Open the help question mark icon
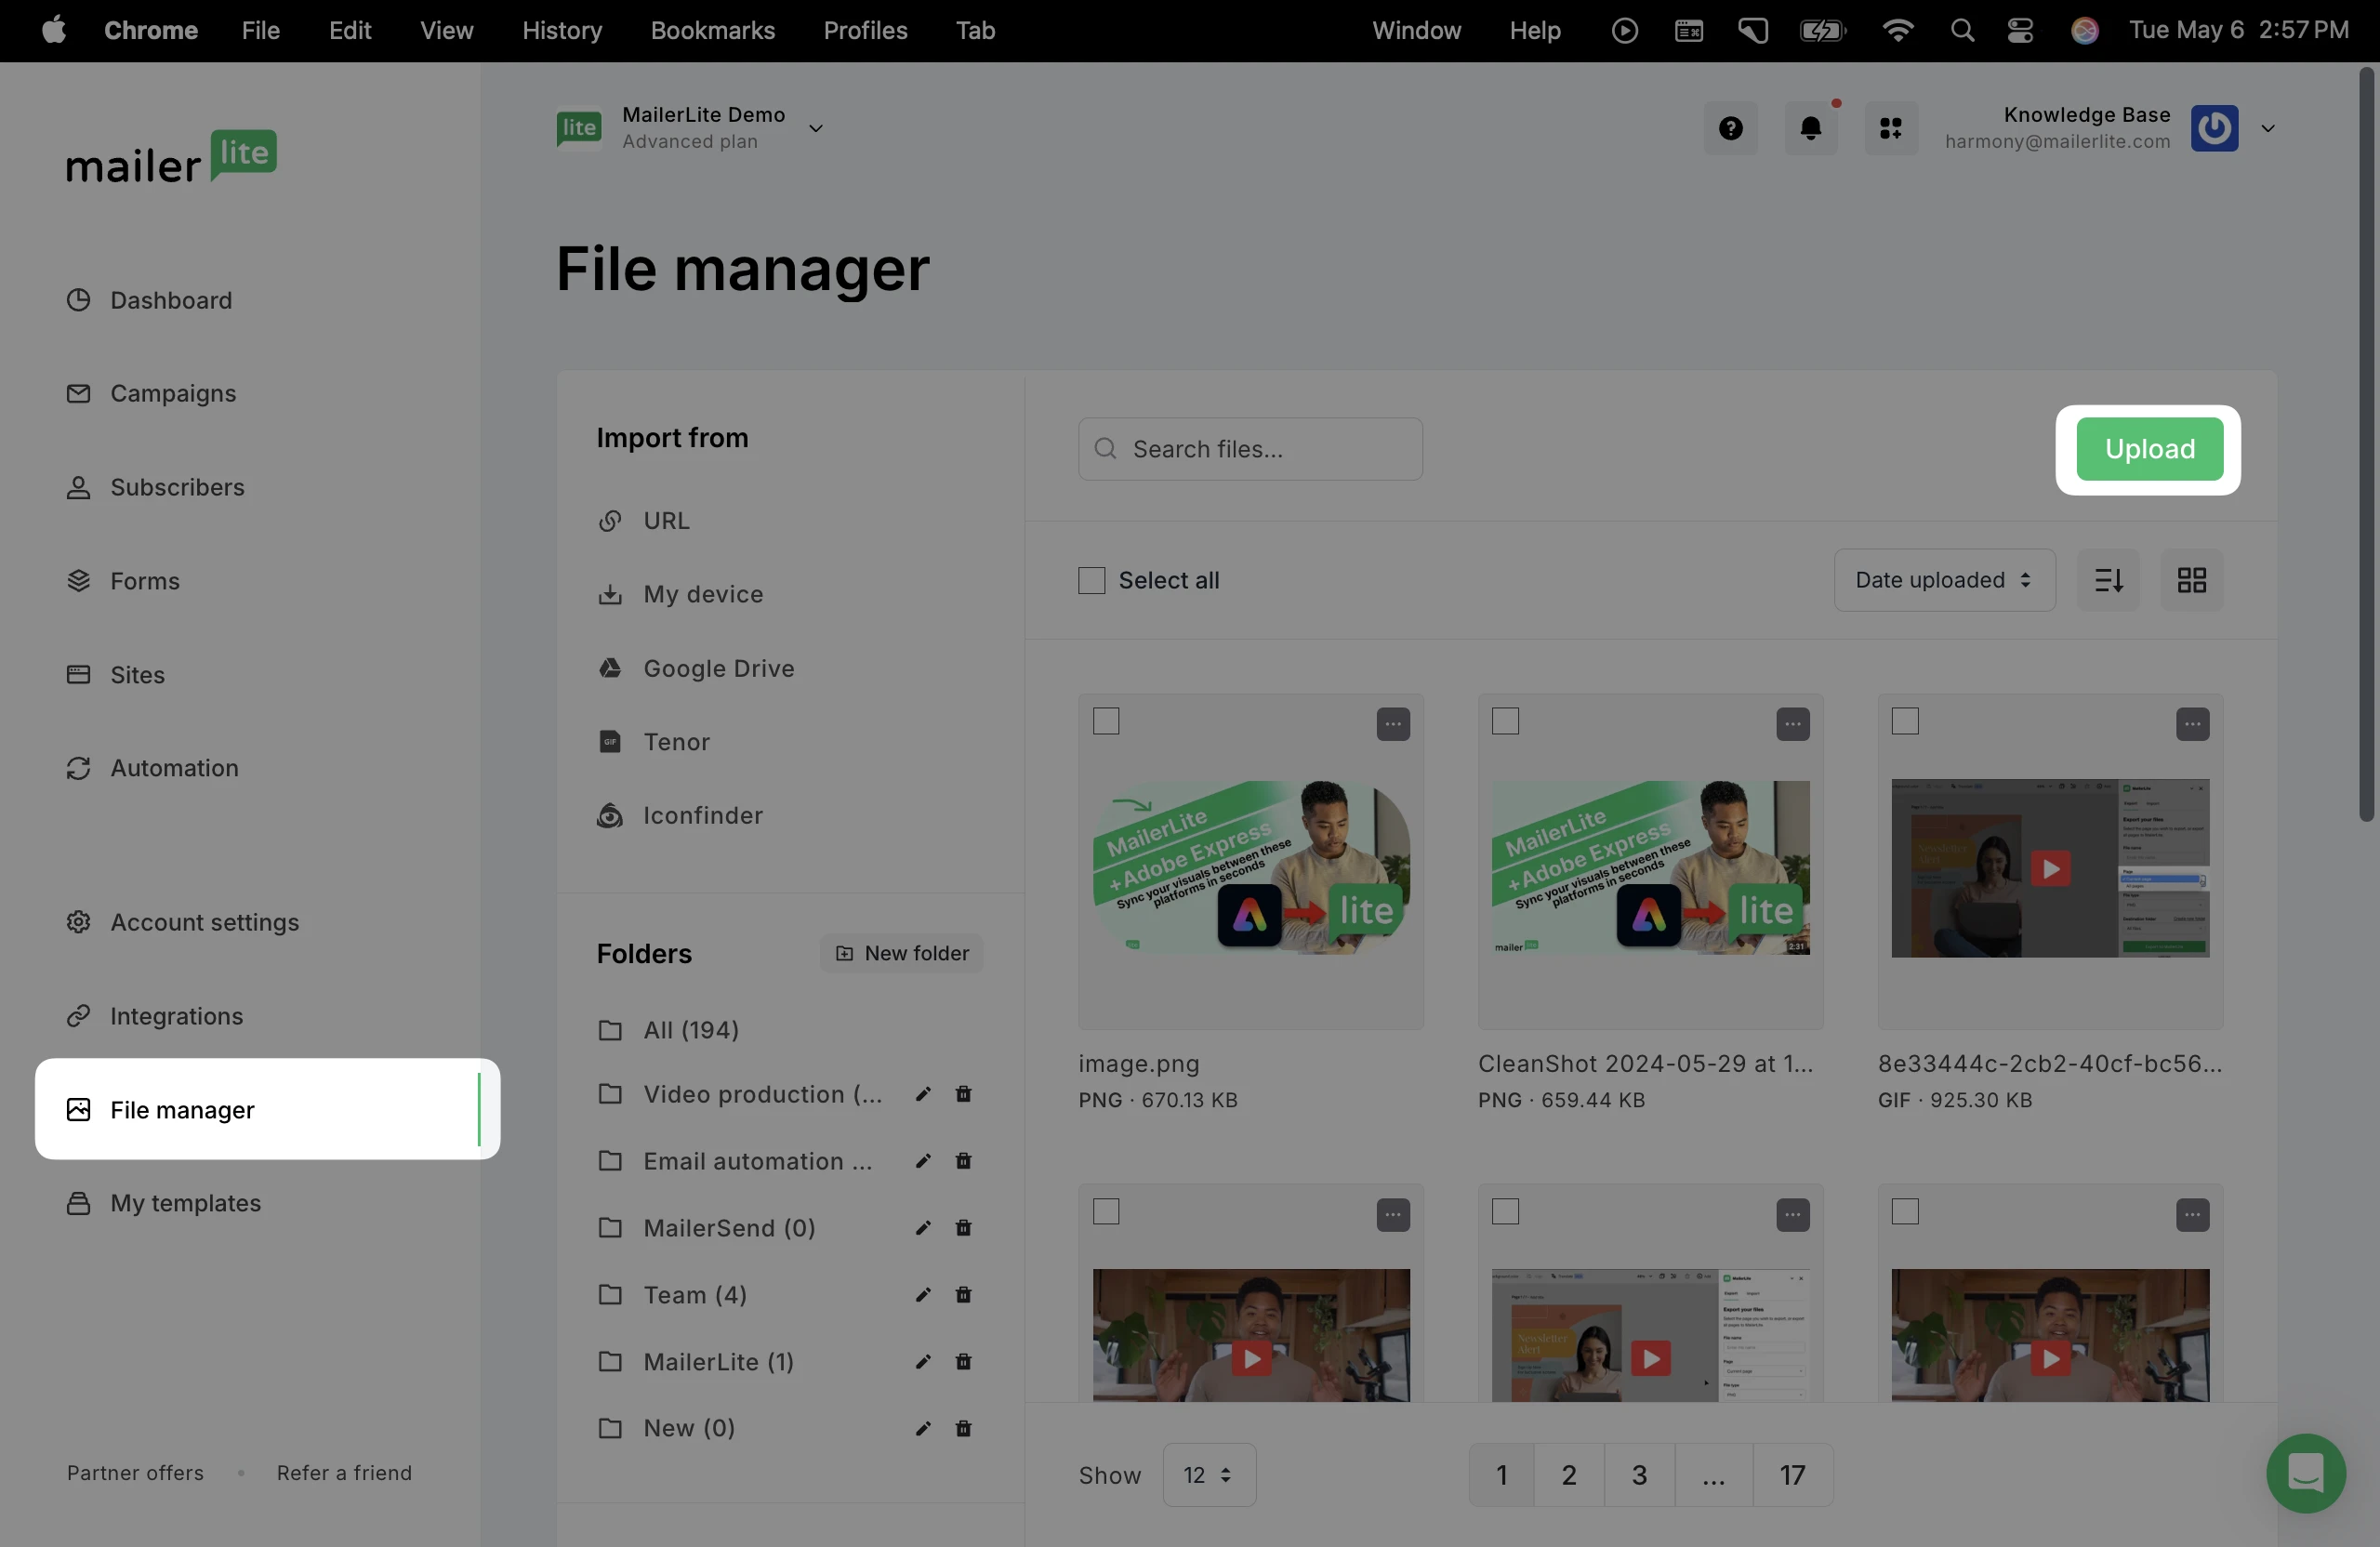This screenshot has height=1547, width=2380. (1730, 128)
